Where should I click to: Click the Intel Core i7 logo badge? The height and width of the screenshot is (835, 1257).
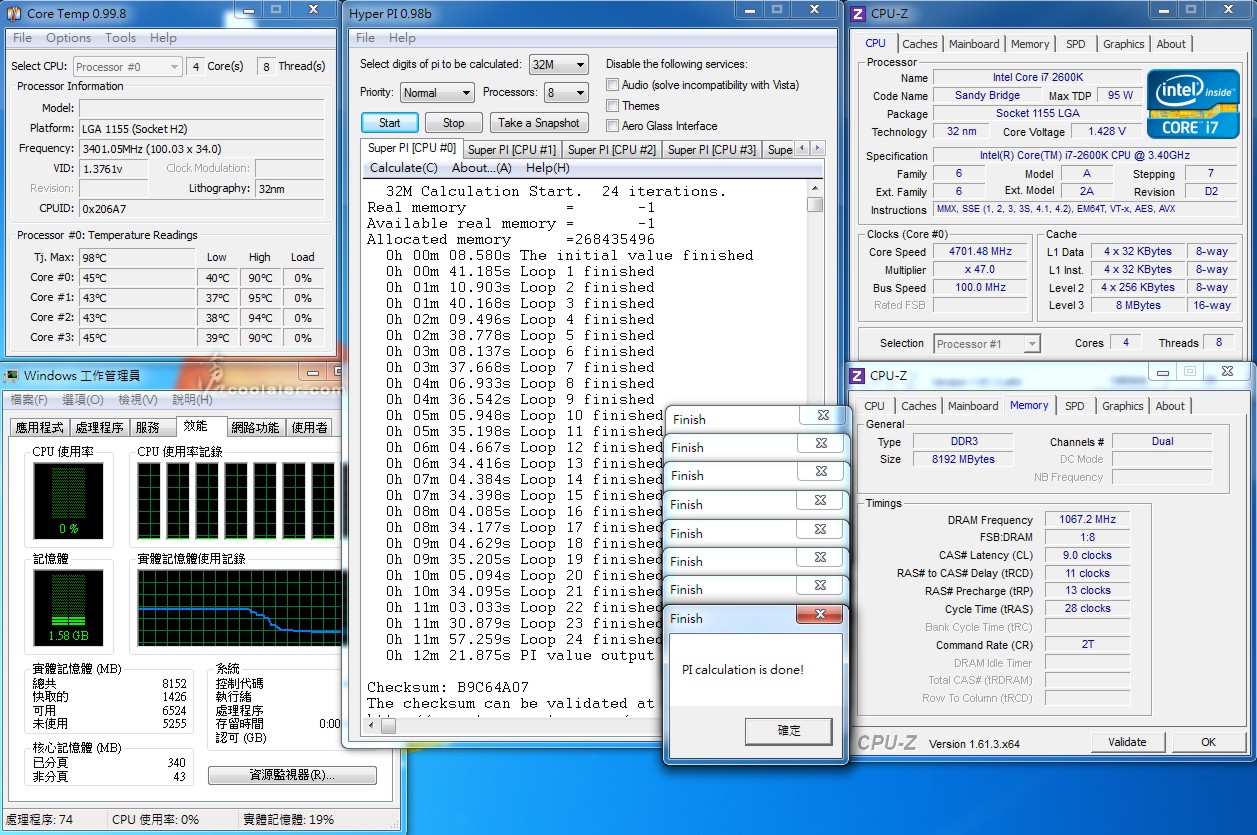1193,104
